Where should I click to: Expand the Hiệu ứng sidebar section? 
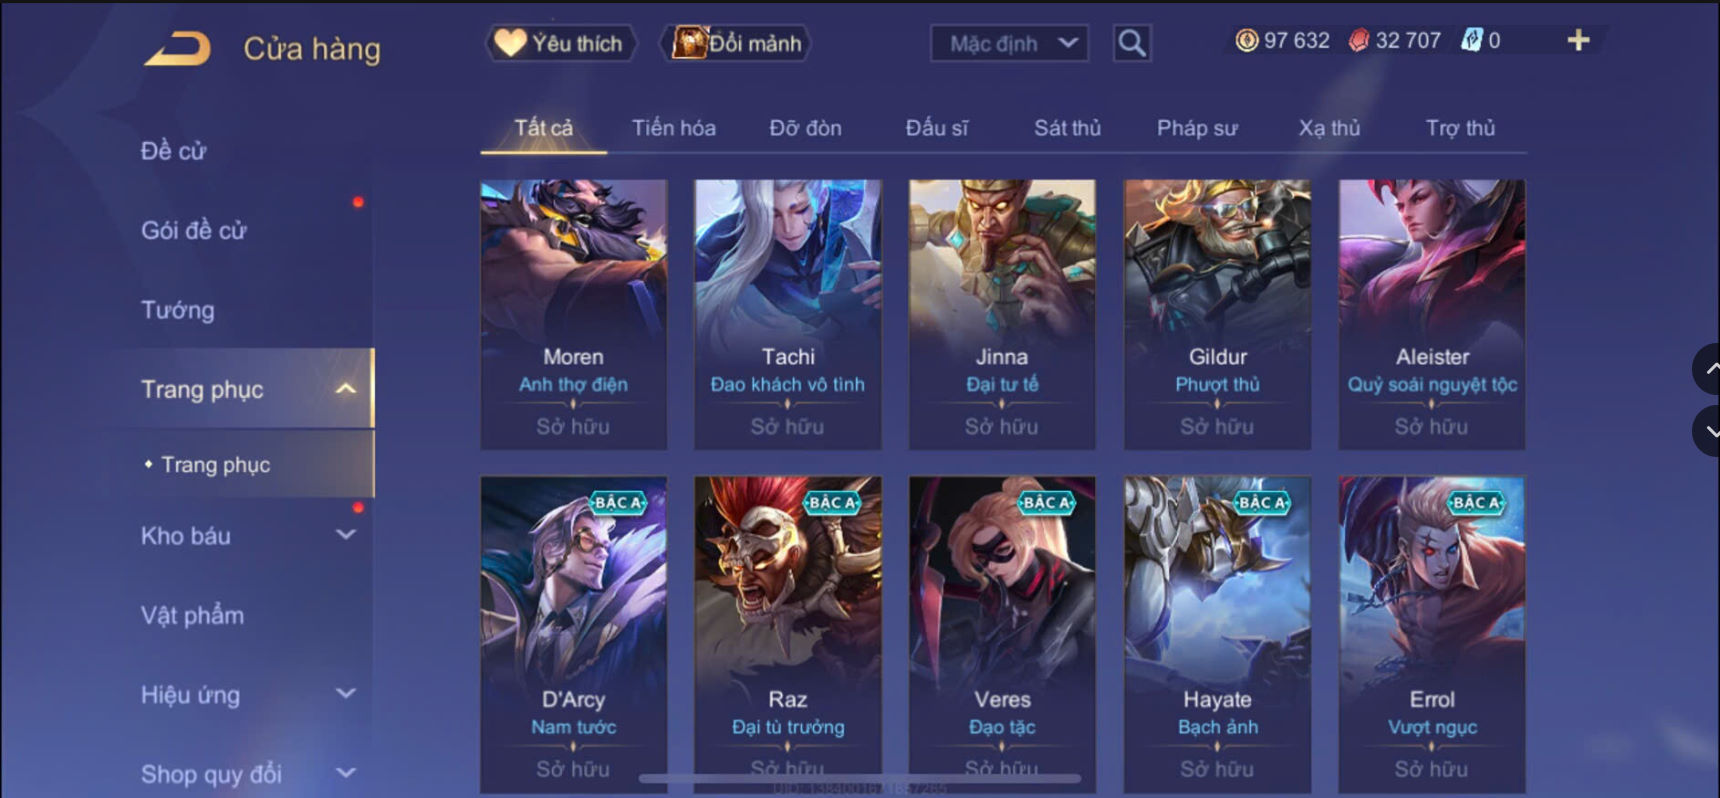pyautogui.click(x=345, y=694)
